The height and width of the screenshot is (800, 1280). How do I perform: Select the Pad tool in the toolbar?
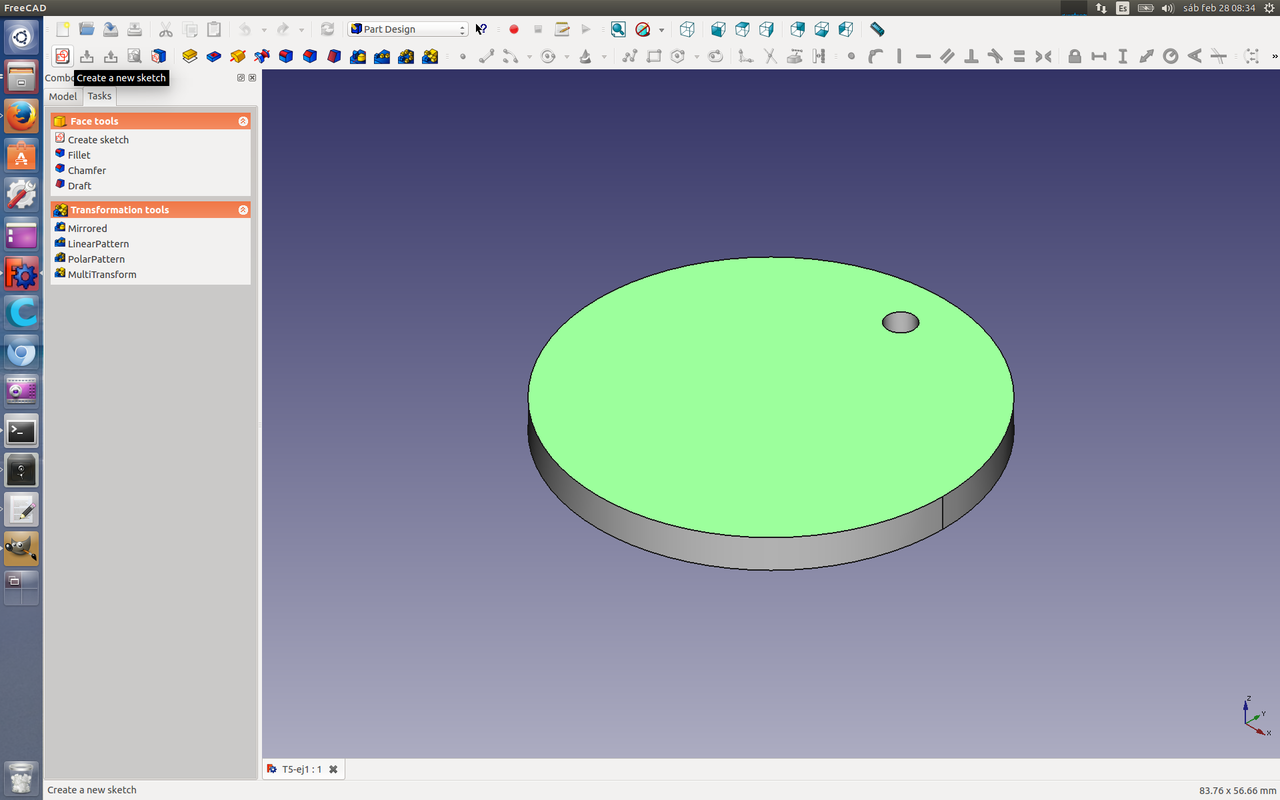click(x=189, y=56)
